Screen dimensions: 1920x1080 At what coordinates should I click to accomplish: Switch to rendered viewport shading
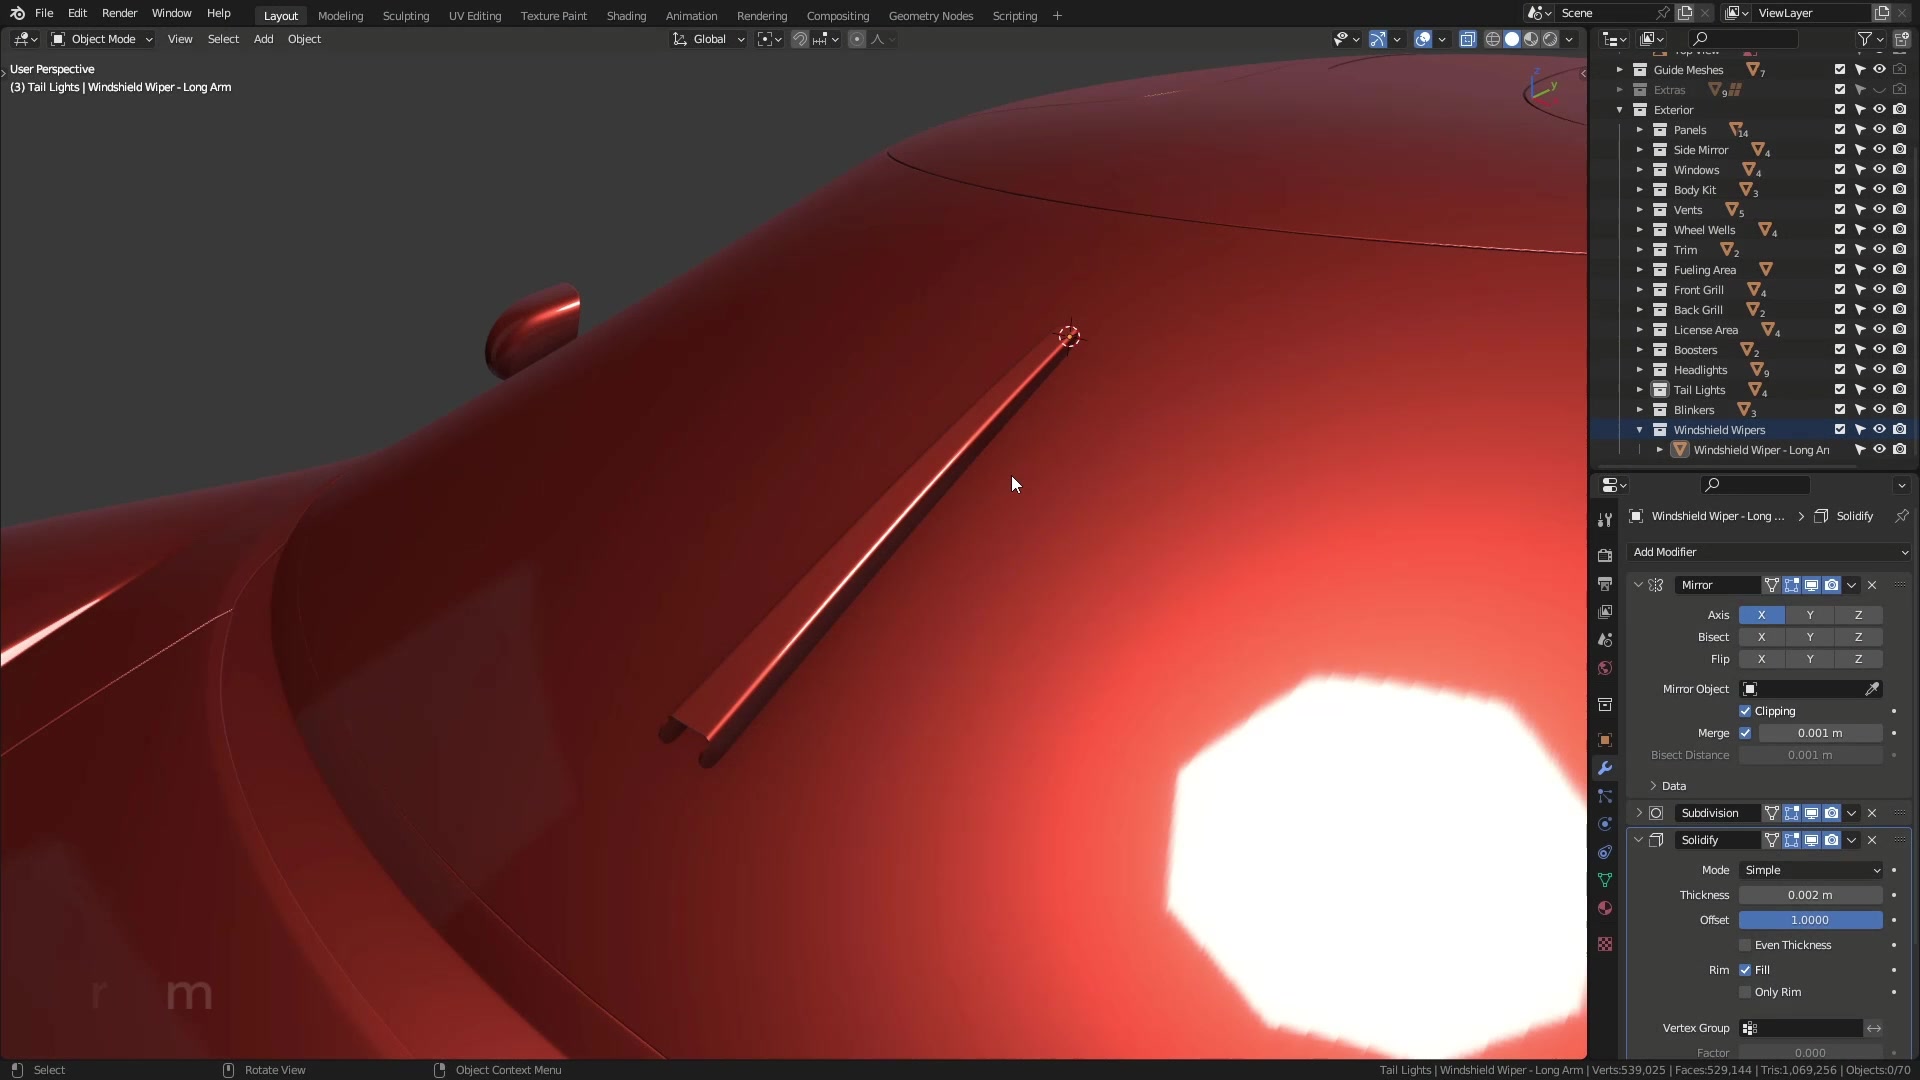(x=1550, y=39)
